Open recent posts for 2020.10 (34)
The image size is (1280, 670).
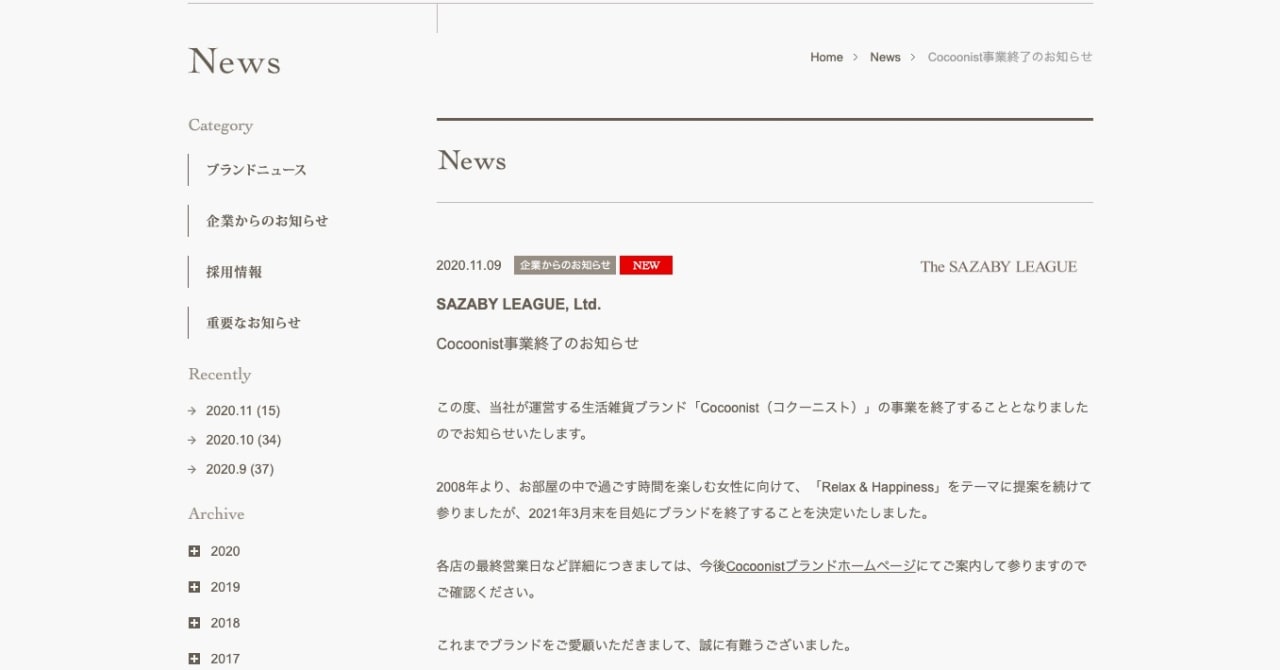243,440
